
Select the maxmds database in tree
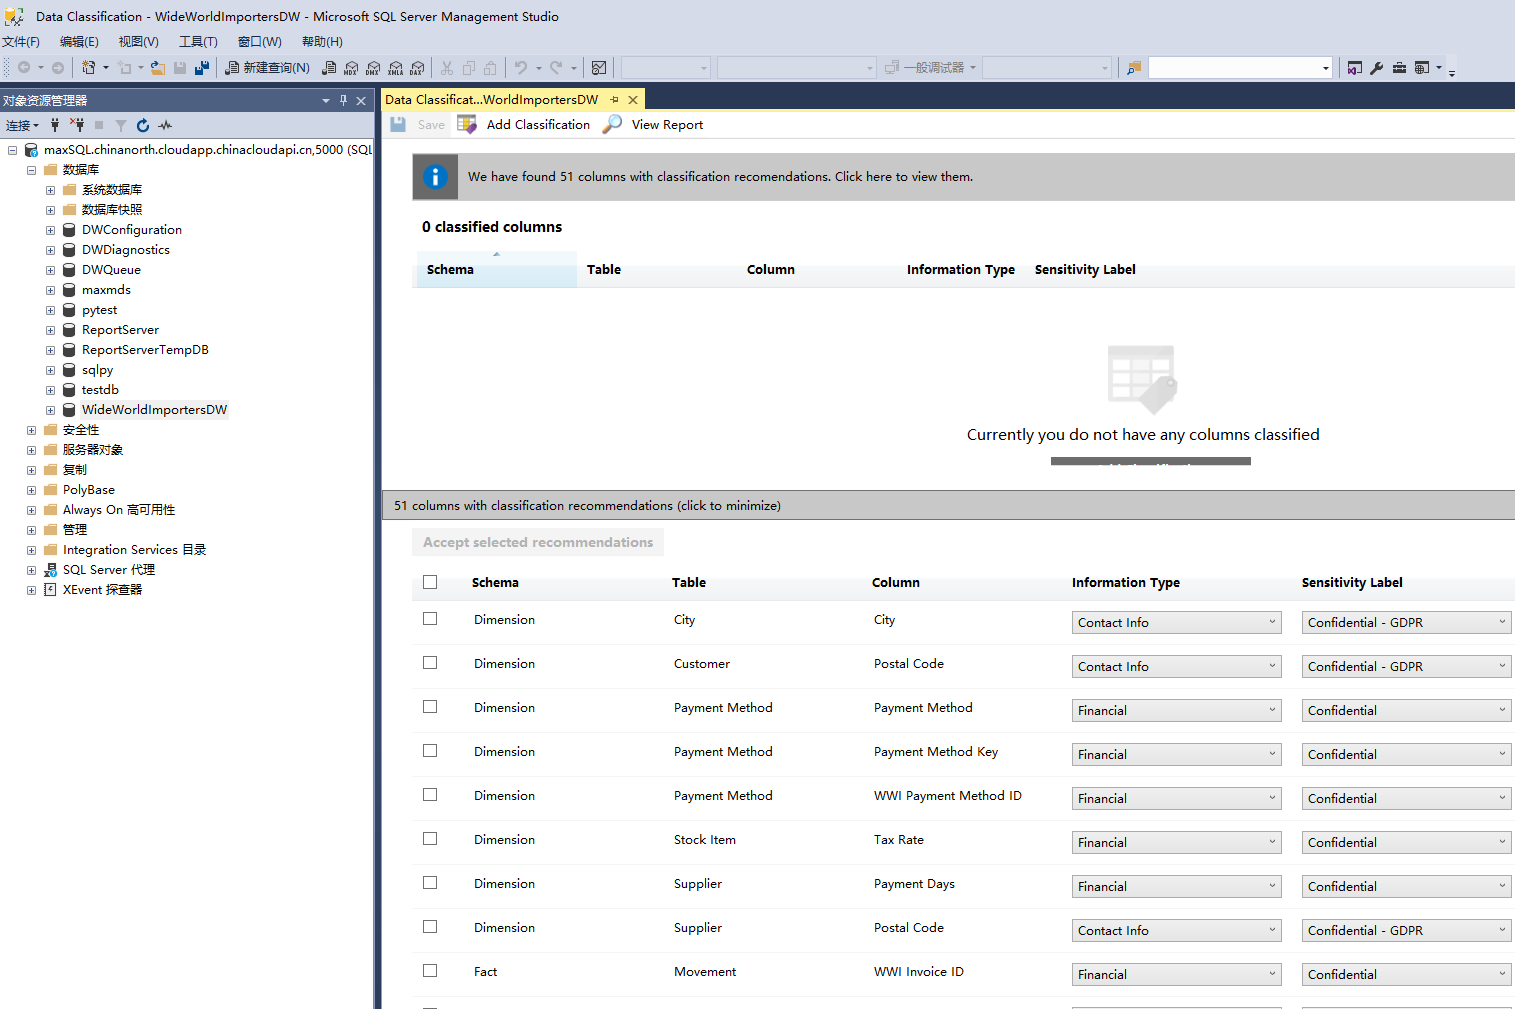coord(106,290)
